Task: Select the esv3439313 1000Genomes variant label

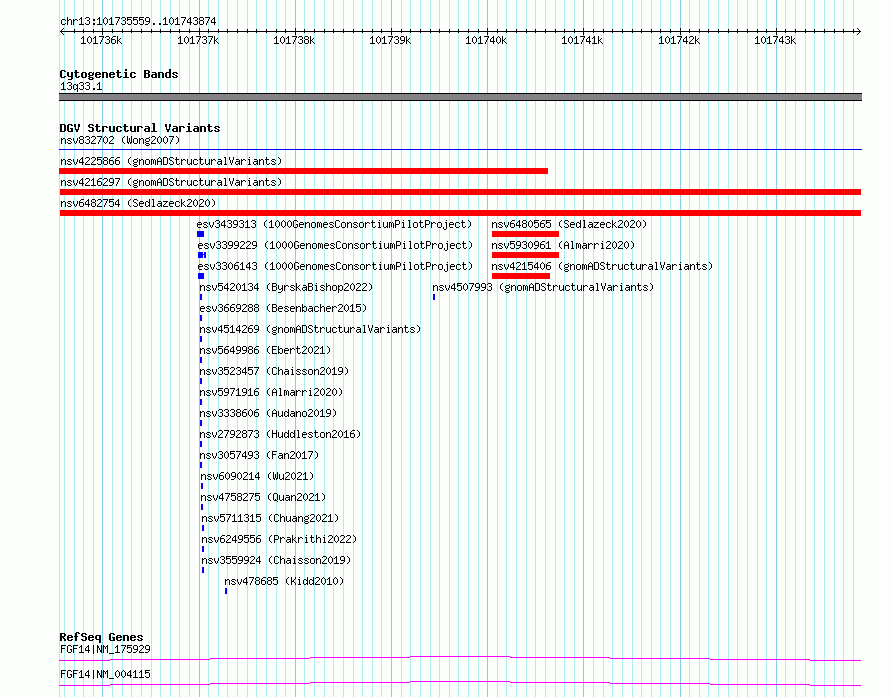Action: (334, 224)
